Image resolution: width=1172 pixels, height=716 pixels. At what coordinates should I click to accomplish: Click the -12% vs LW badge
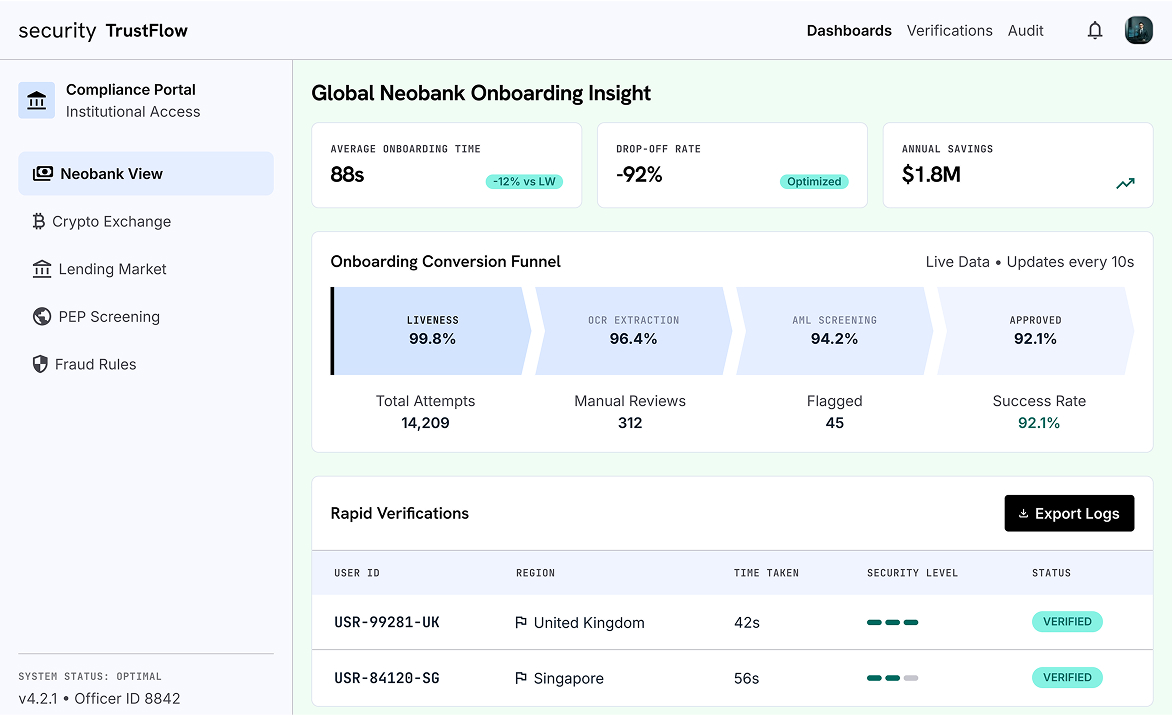coord(524,182)
